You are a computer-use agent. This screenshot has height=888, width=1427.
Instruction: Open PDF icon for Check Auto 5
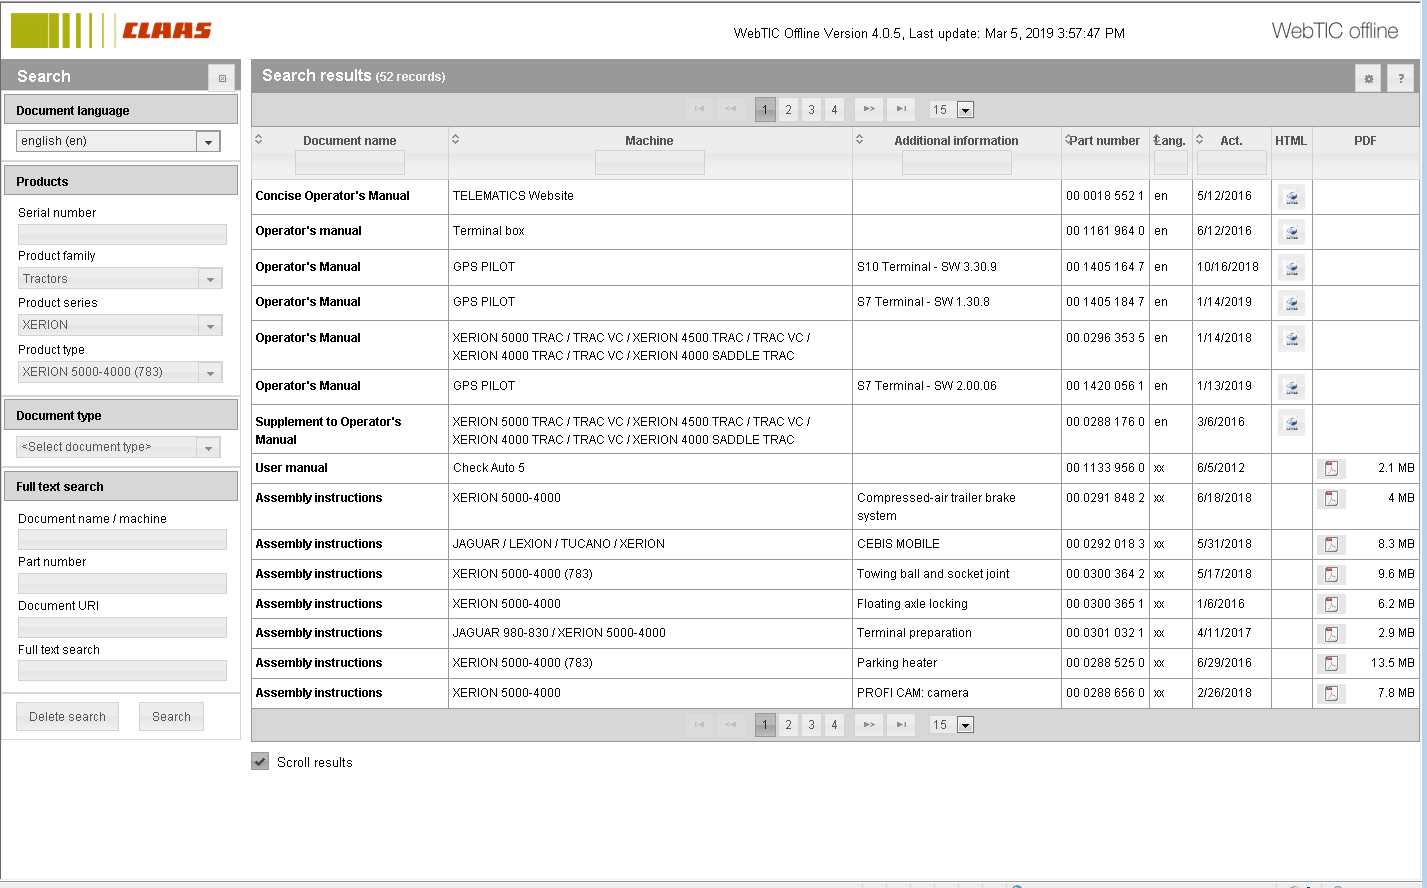coord(1331,468)
